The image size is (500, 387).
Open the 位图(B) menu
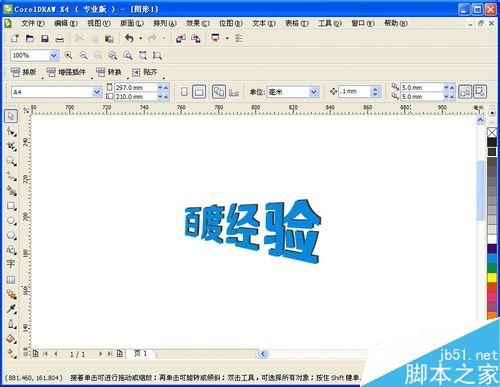click(x=231, y=23)
